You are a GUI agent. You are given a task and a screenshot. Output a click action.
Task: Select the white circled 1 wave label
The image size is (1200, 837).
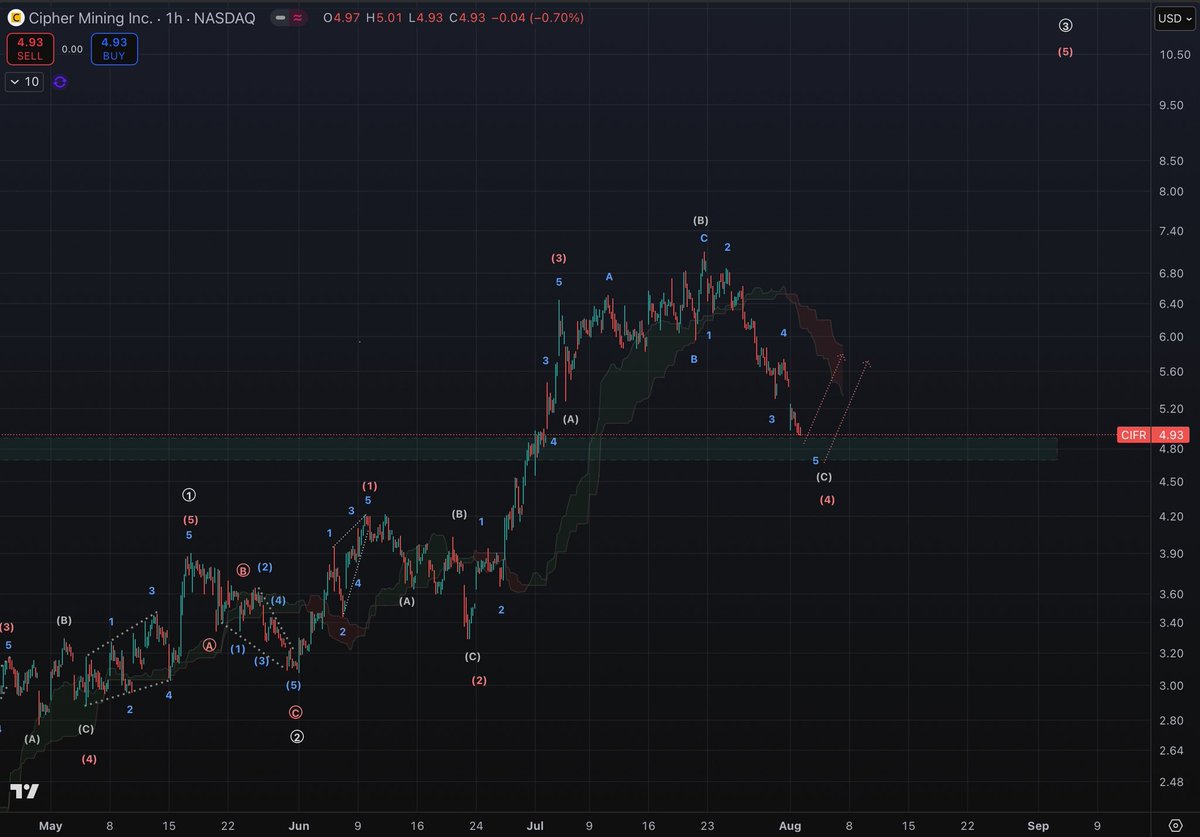tap(190, 495)
